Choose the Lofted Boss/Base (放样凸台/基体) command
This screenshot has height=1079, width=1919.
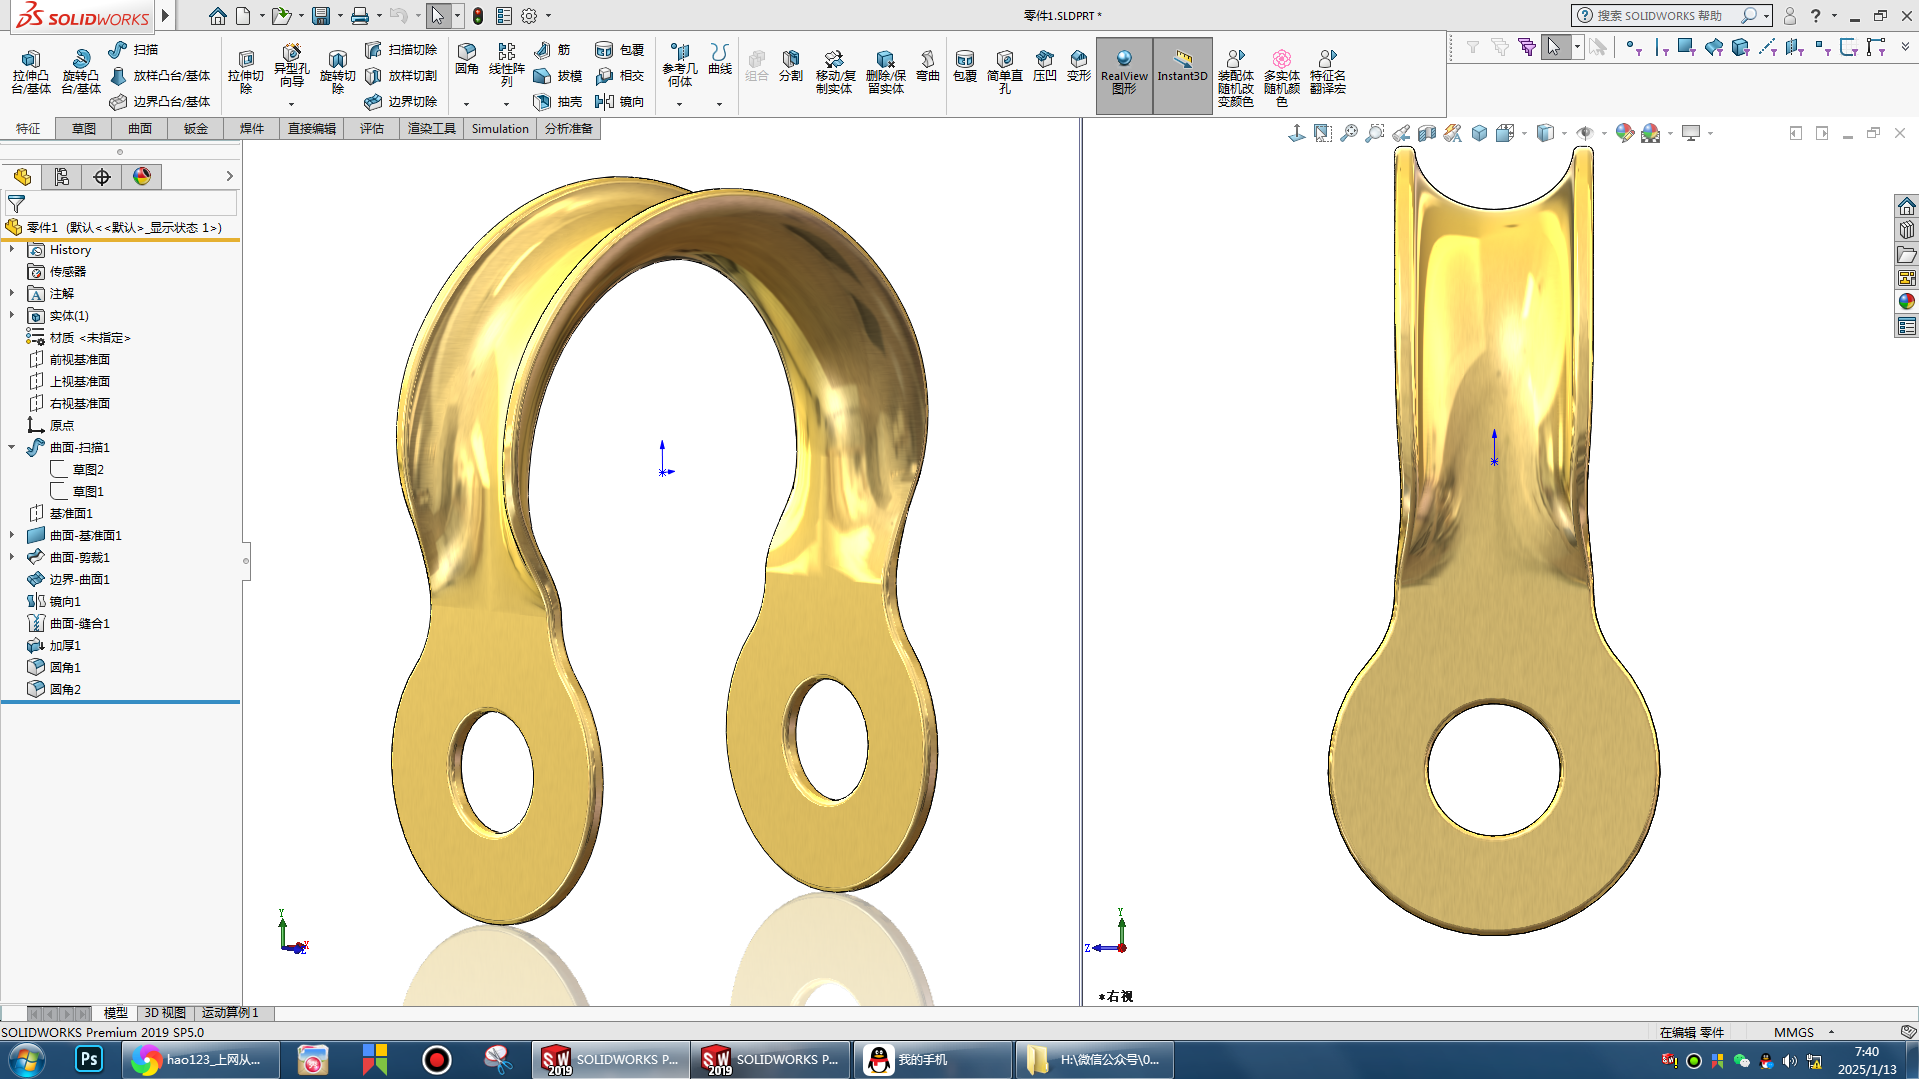[x=160, y=75]
